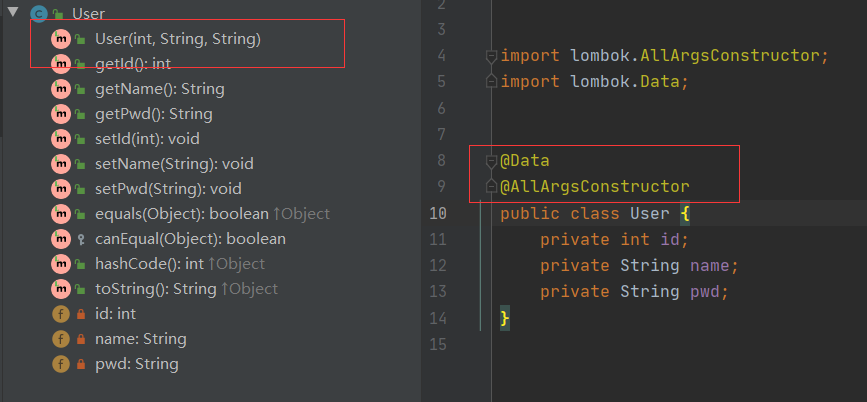
Task: Select the toString(): String method
Action: click(156, 289)
